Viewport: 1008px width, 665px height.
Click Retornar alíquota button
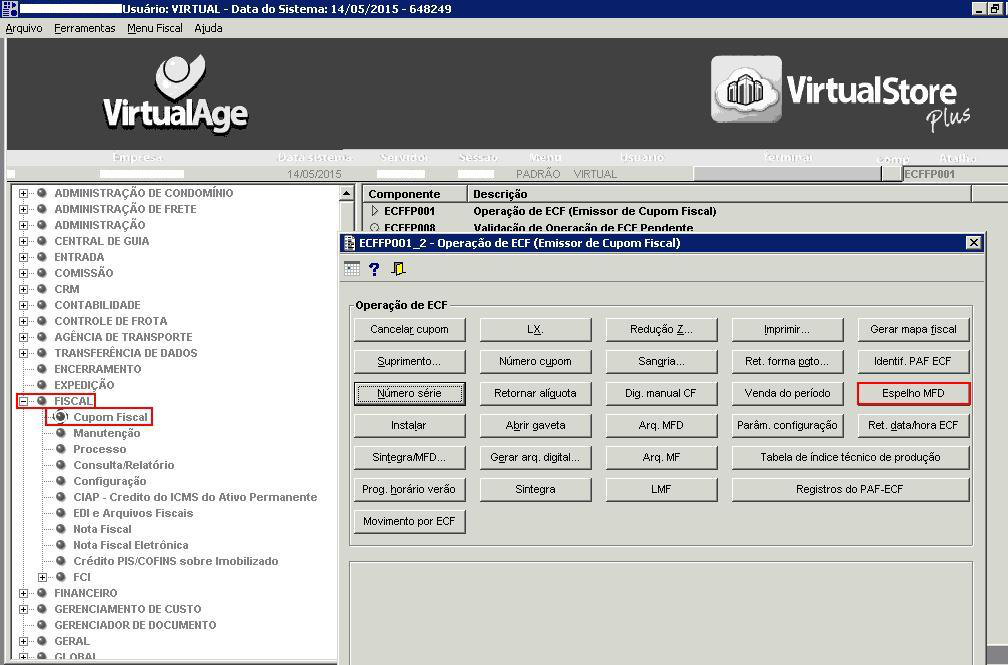point(536,394)
